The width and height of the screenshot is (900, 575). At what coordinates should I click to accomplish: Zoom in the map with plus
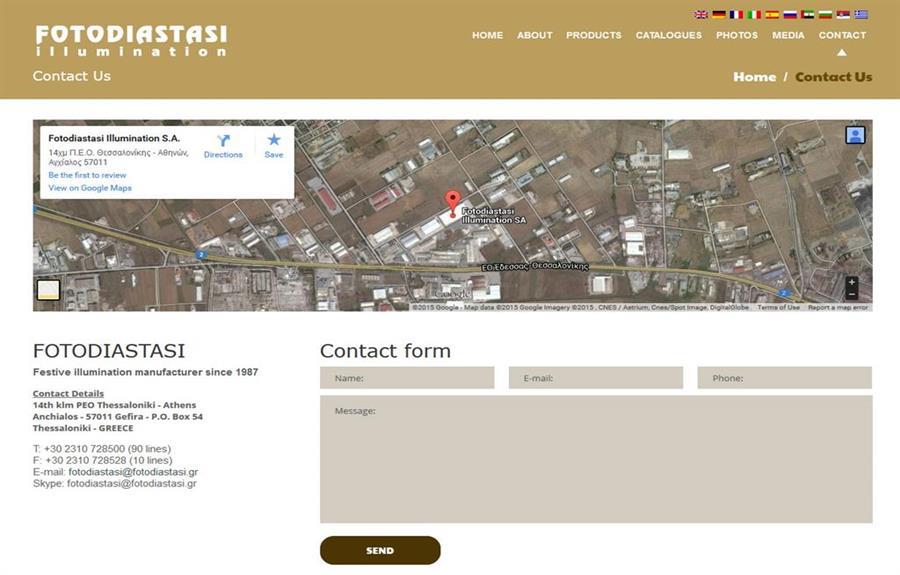pos(852,283)
